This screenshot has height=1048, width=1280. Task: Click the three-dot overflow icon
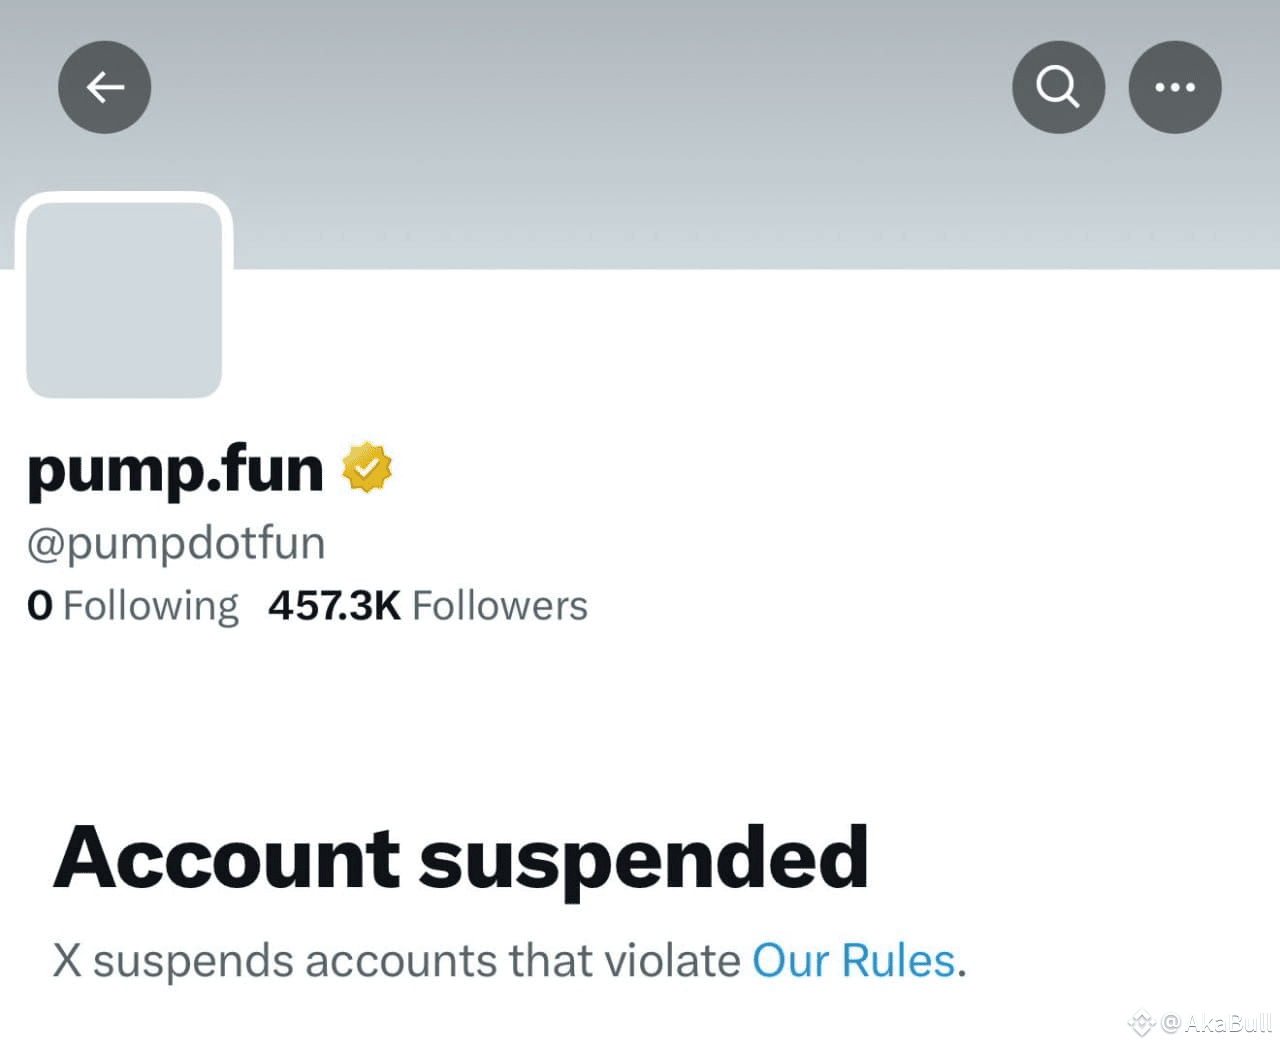[1174, 87]
